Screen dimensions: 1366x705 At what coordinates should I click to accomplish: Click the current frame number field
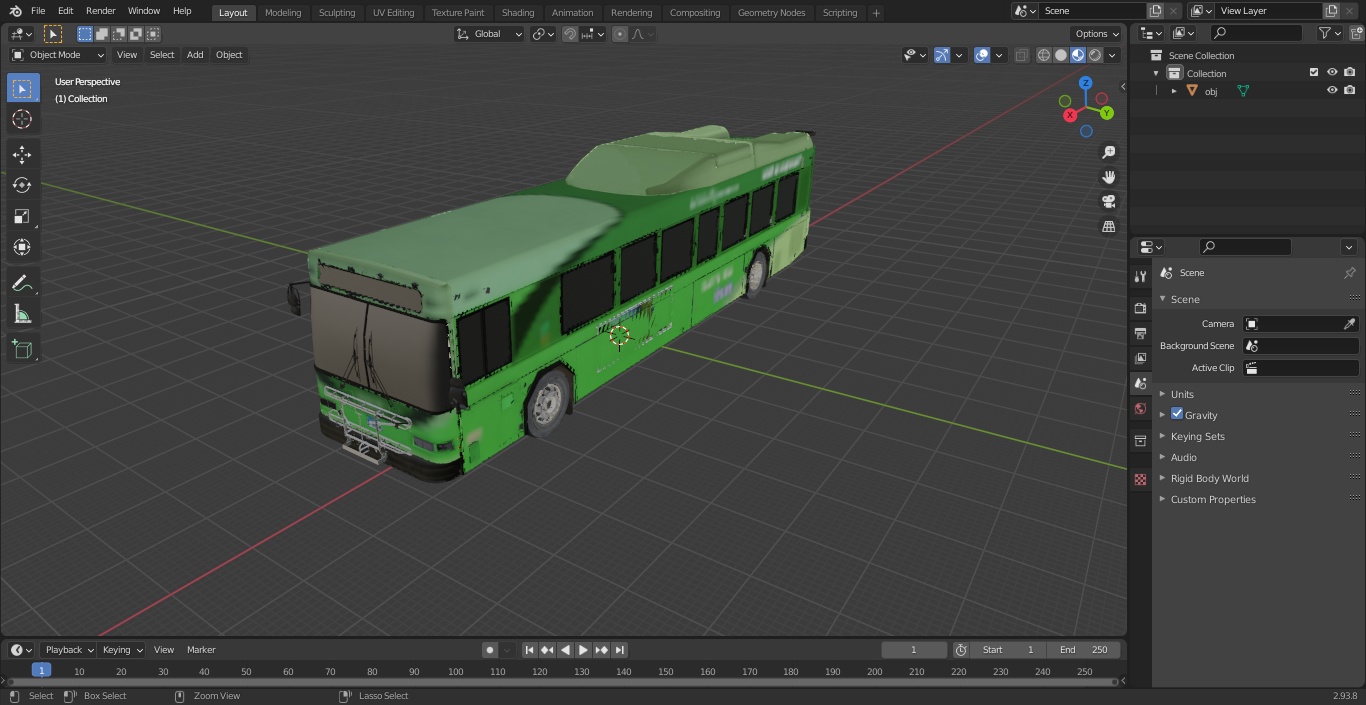click(913, 650)
